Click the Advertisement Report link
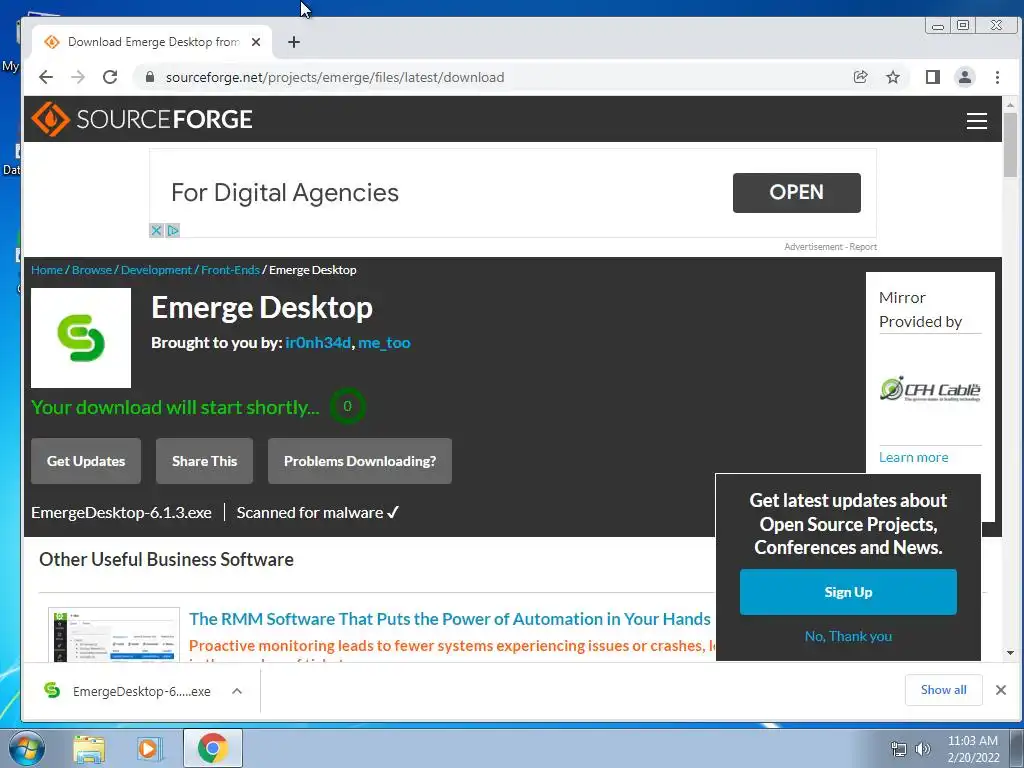Screen dimensions: 1024x768 click(830, 247)
